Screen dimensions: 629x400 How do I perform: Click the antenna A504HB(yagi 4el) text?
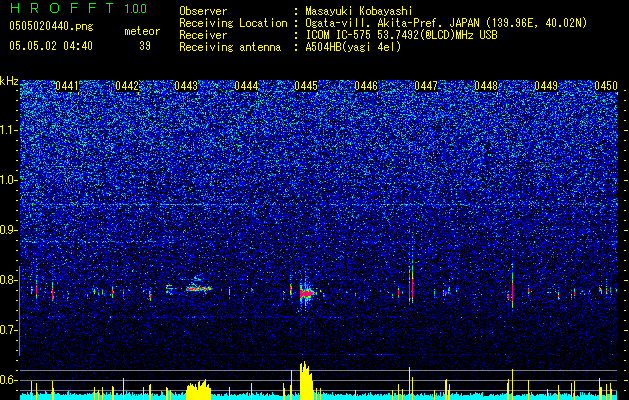(353, 47)
